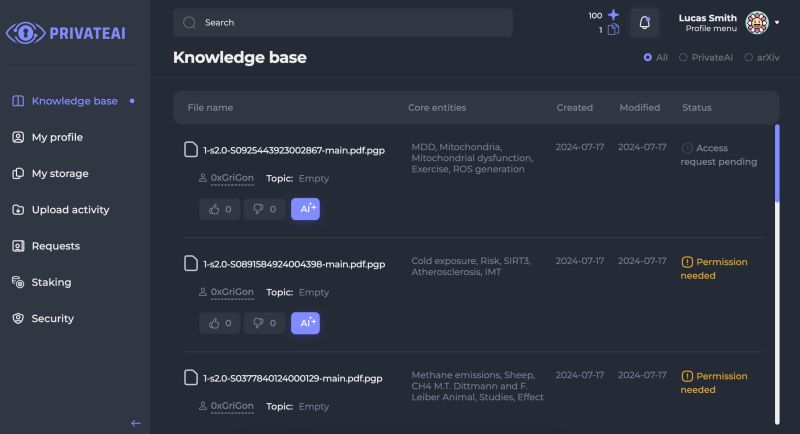Click file icon of S0925443923002867 document
The height and width of the screenshot is (434, 800).
pos(191,149)
